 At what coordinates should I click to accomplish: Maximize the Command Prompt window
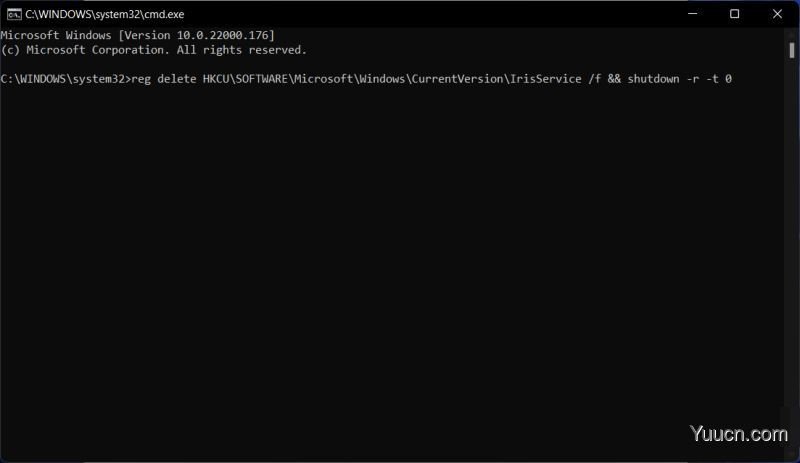734,14
